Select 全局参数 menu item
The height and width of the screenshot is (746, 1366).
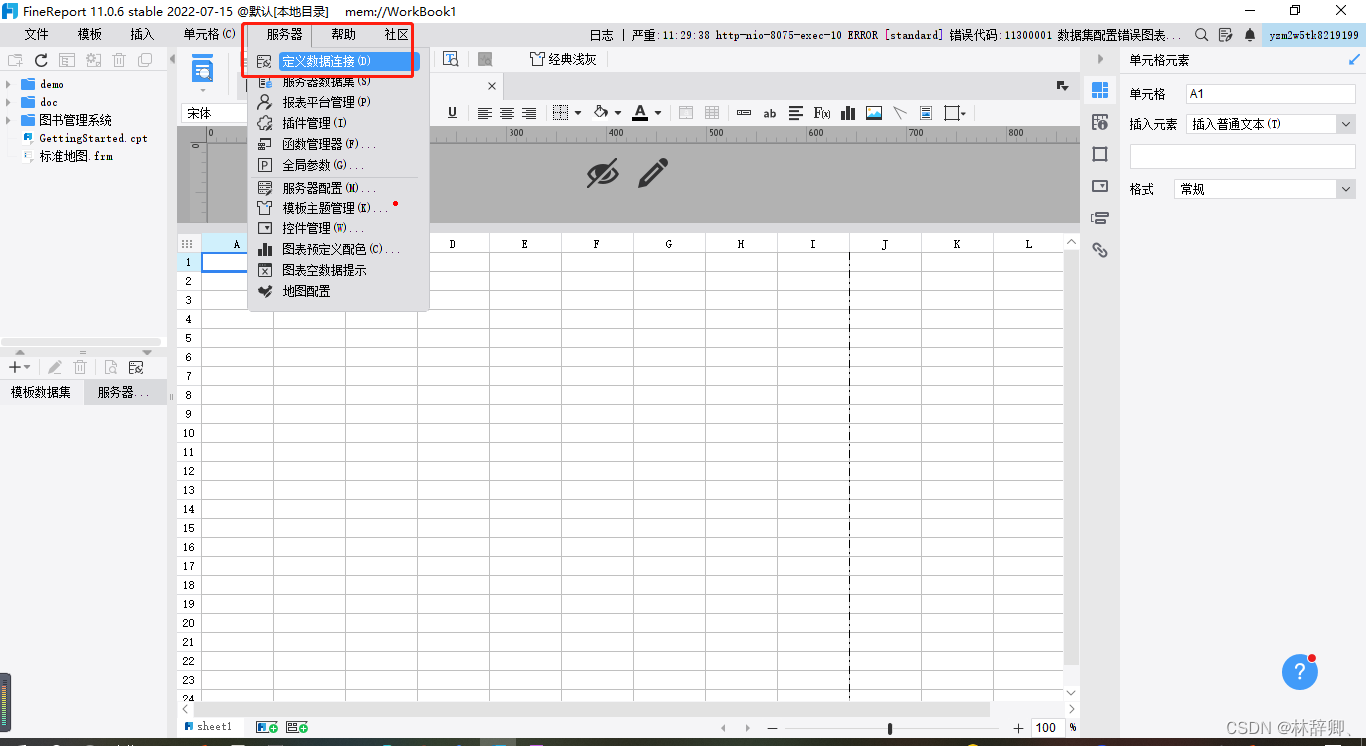tap(338, 165)
